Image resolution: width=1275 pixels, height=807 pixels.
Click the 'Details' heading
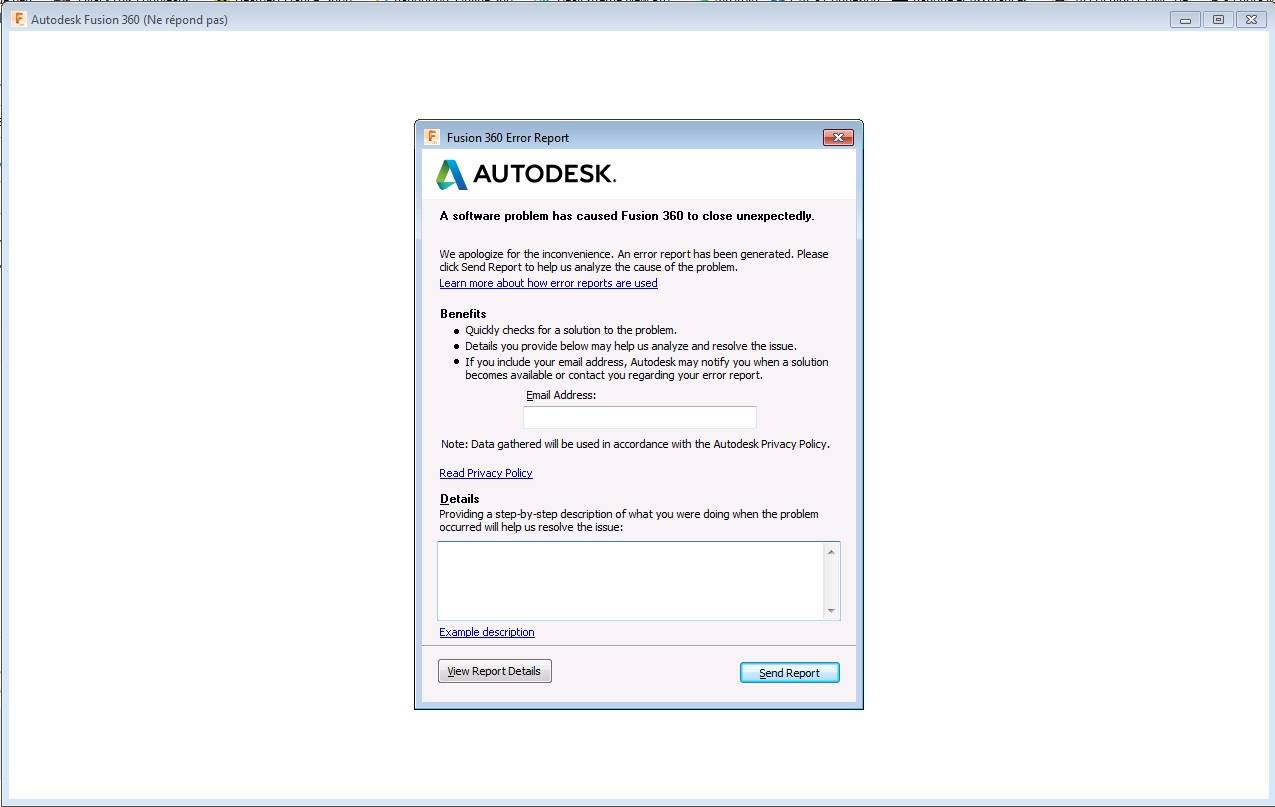(x=459, y=499)
